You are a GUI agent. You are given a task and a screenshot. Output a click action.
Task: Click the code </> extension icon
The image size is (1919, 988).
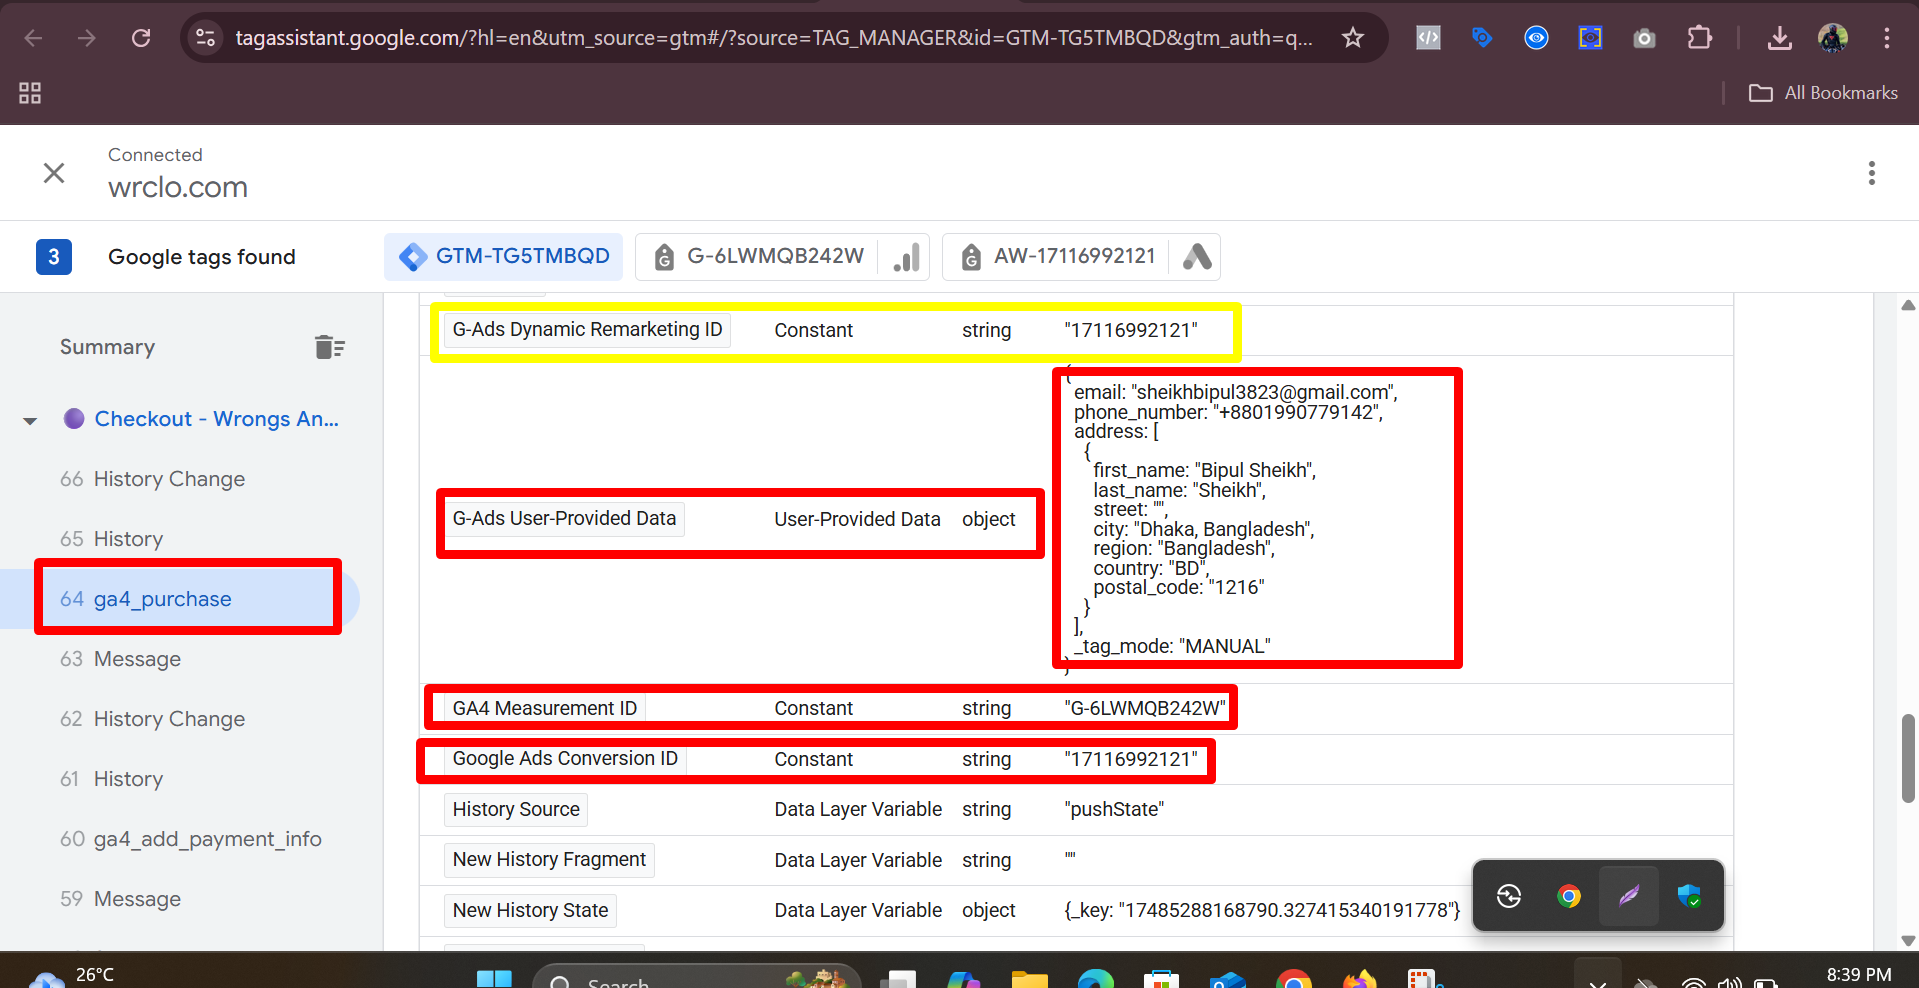(1427, 38)
